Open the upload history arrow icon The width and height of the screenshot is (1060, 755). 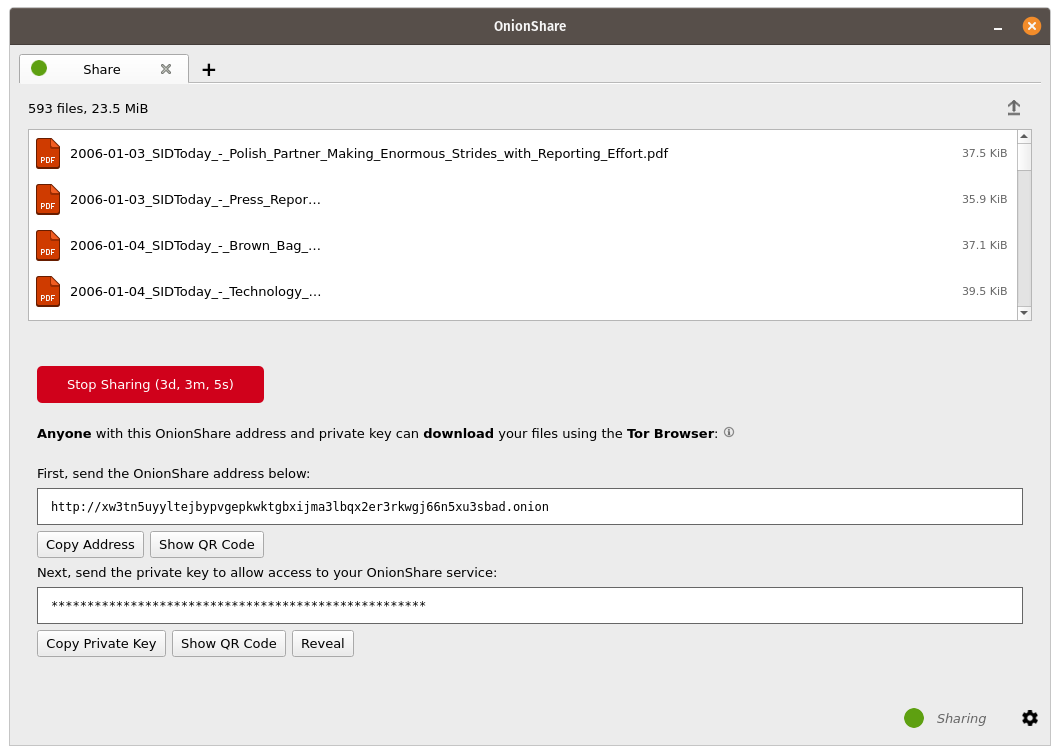1013,108
